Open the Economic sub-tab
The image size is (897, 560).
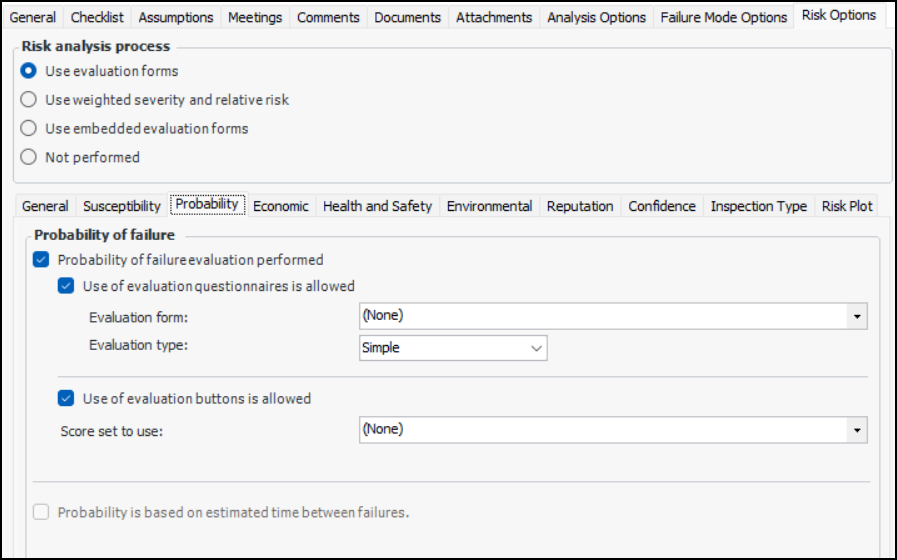coord(281,206)
